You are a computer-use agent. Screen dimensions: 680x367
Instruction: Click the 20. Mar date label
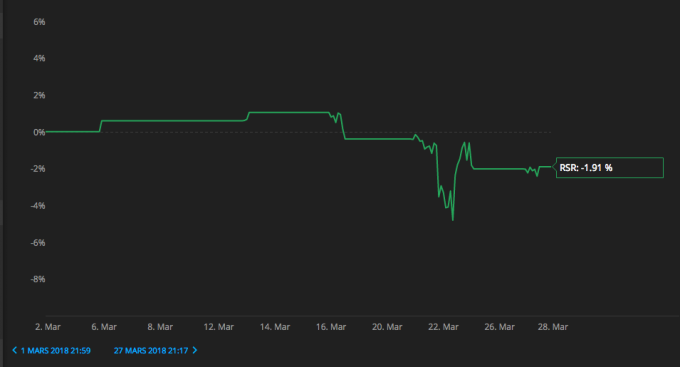(x=387, y=327)
